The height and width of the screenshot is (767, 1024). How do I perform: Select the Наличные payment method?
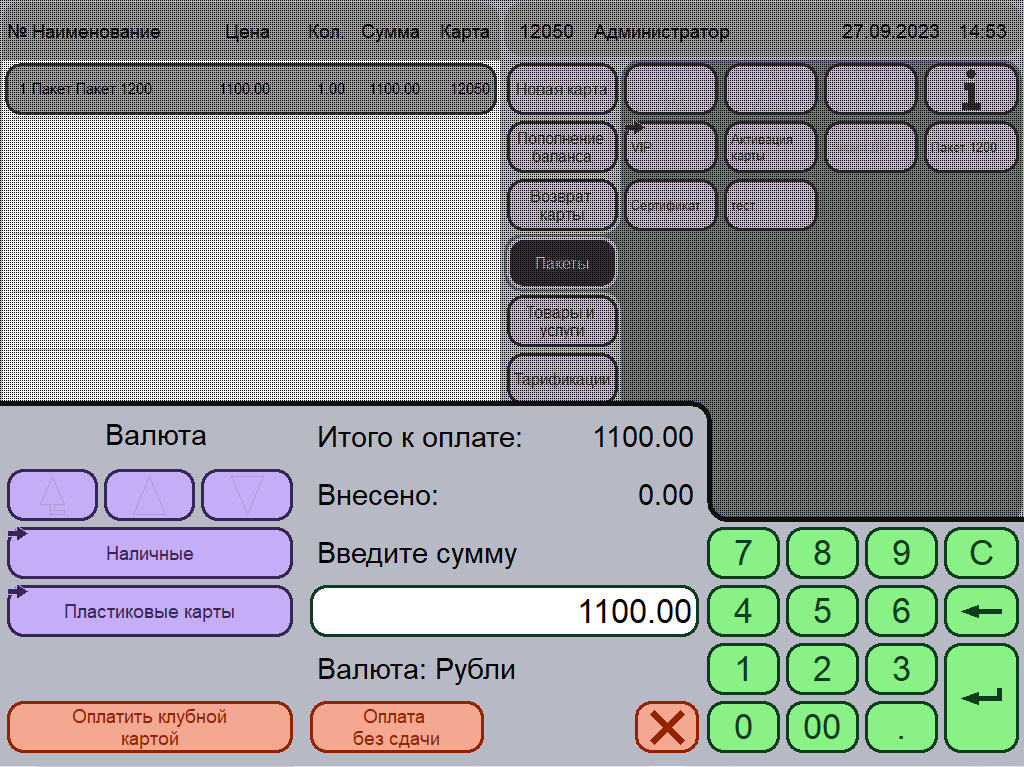150,553
